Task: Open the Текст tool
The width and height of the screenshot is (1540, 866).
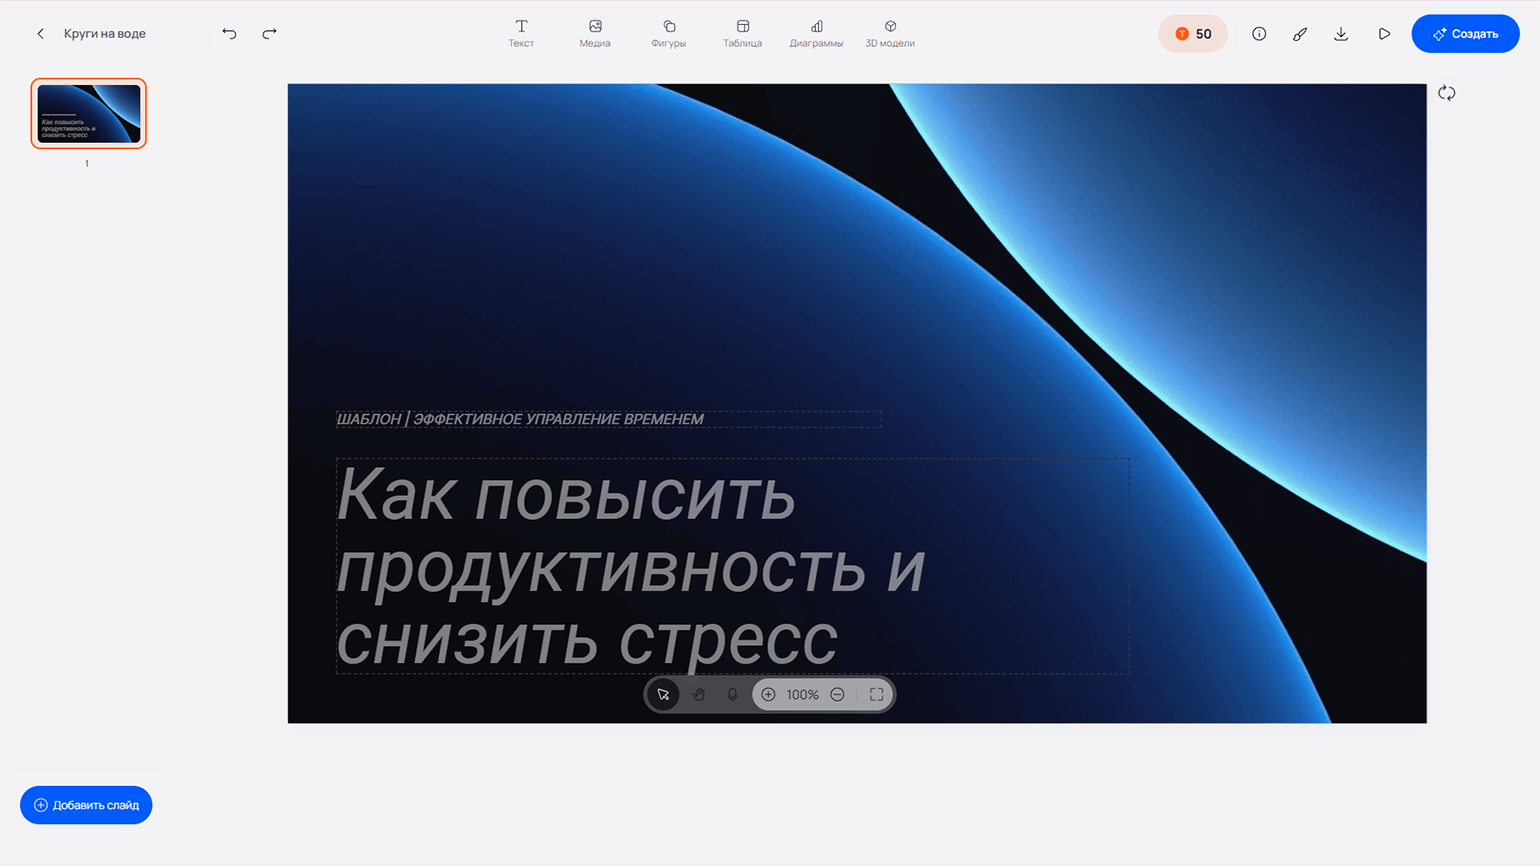Action: 521,33
